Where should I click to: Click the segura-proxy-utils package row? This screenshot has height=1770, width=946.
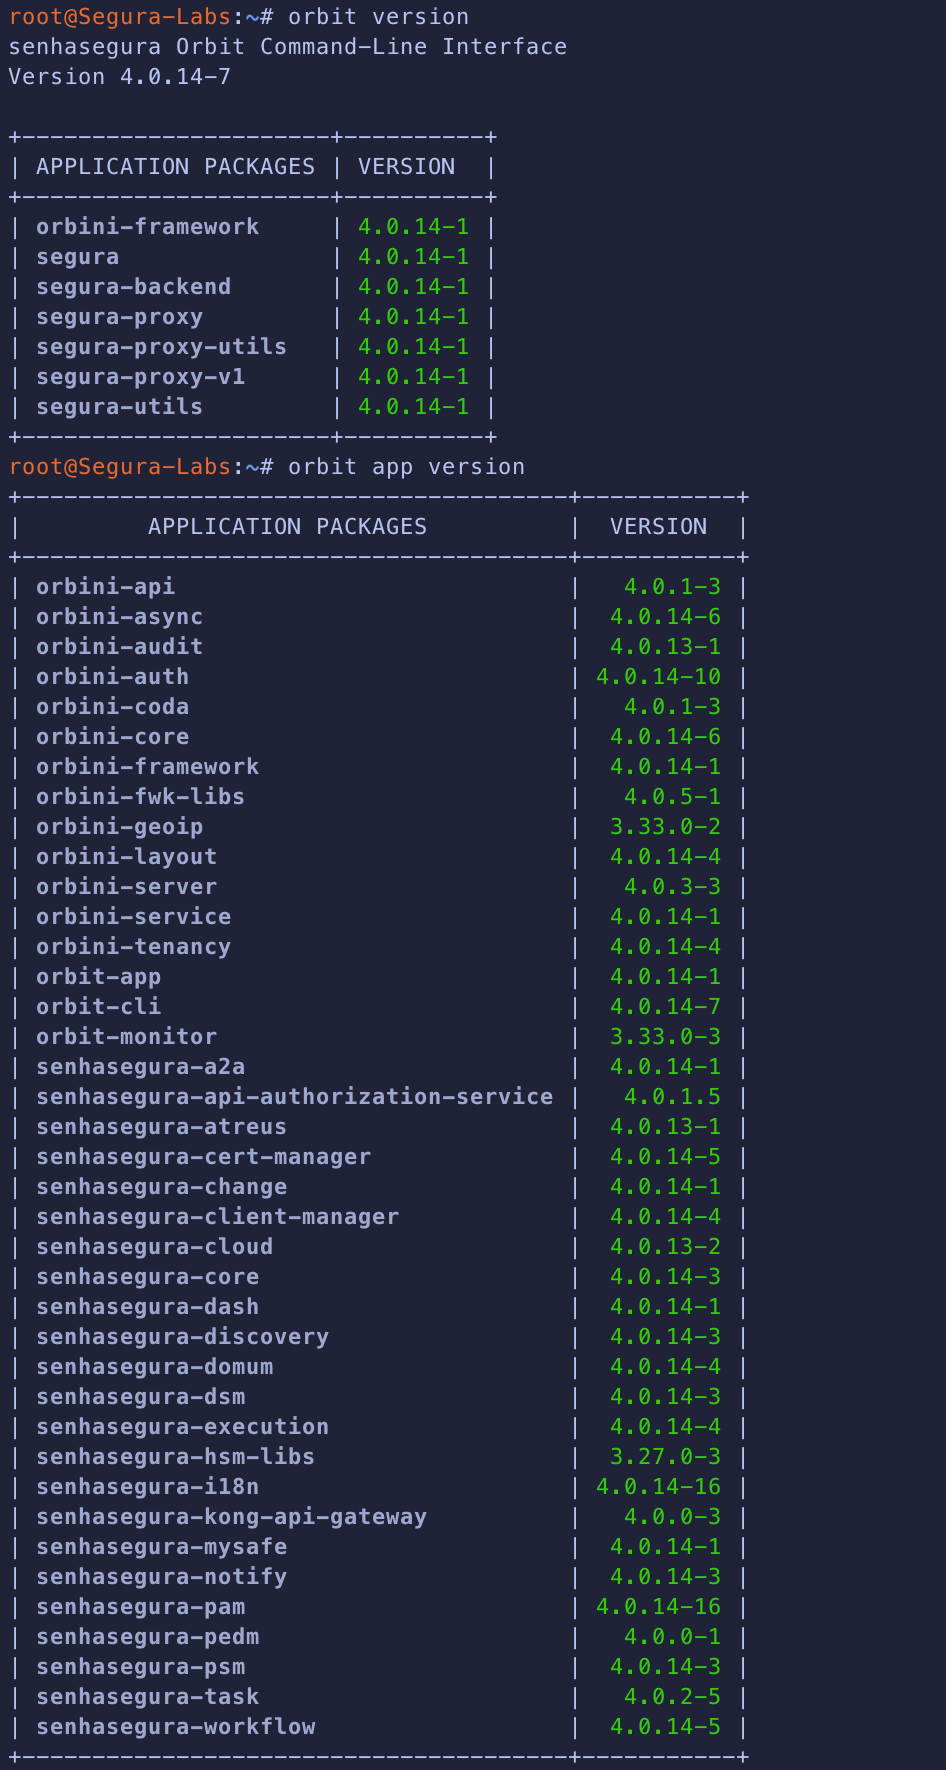(x=161, y=347)
